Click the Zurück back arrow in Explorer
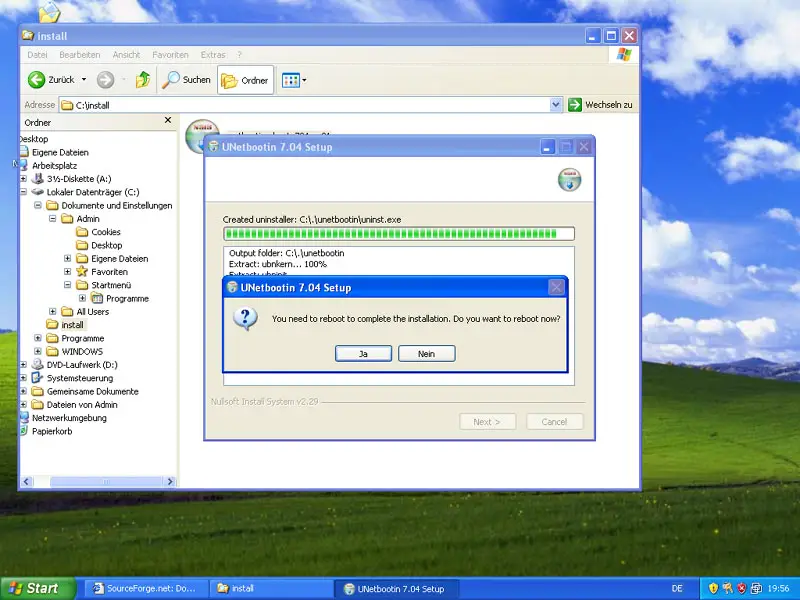Screen dimensions: 800x600 pyautogui.click(x=37, y=80)
